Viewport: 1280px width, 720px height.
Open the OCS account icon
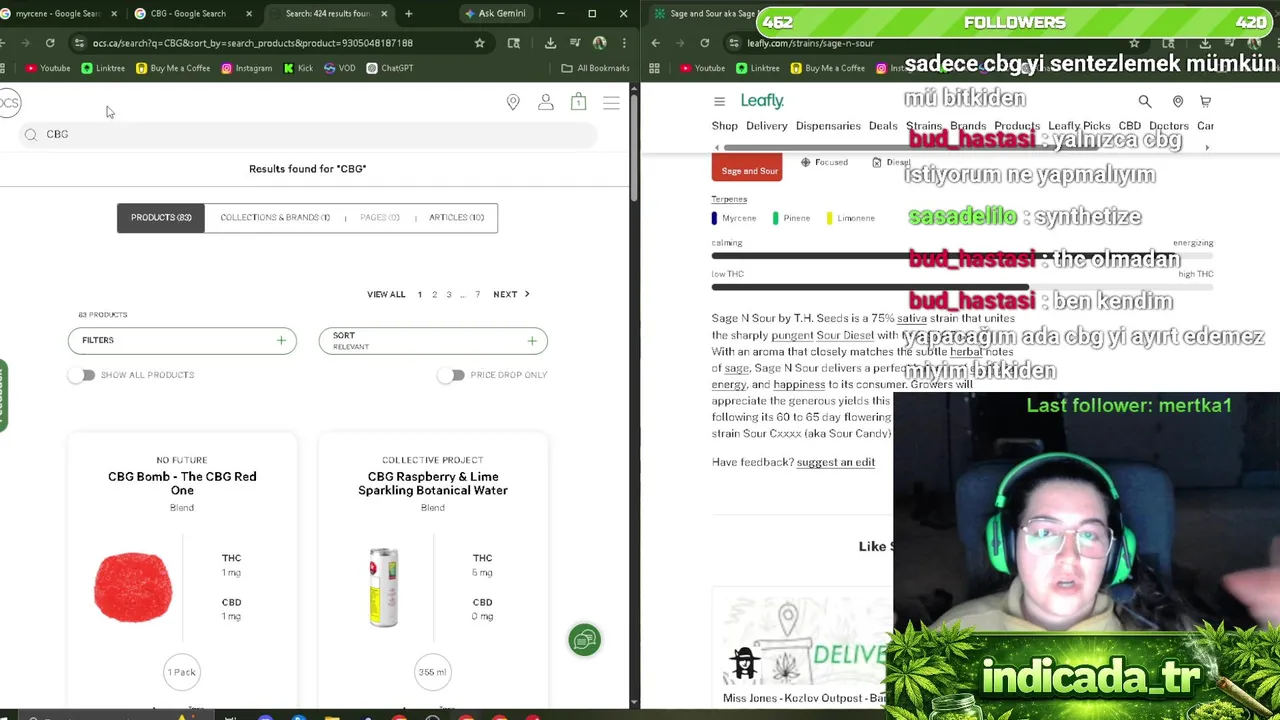pyautogui.click(x=546, y=102)
